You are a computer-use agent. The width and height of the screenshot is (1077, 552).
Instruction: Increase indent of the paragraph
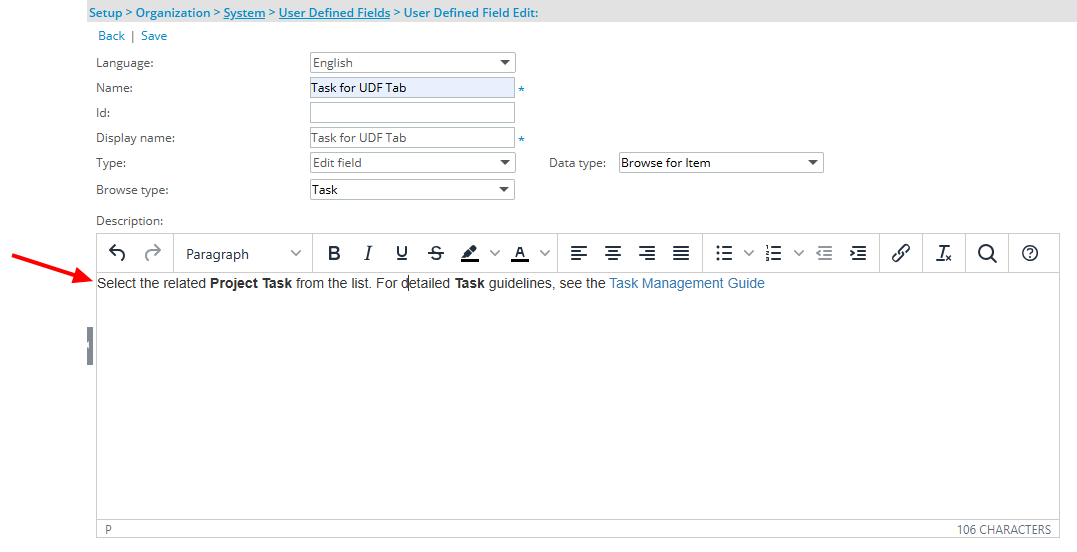[858, 253]
